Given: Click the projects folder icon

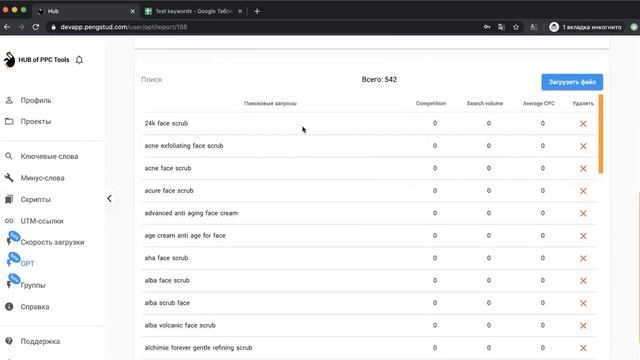Looking at the screenshot, I should click(9, 121).
